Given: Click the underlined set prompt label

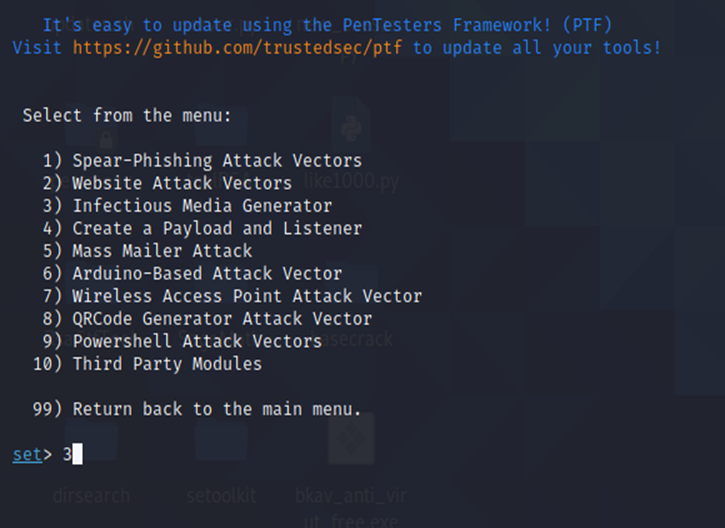Looking at the screenshot, I should 27,454.
